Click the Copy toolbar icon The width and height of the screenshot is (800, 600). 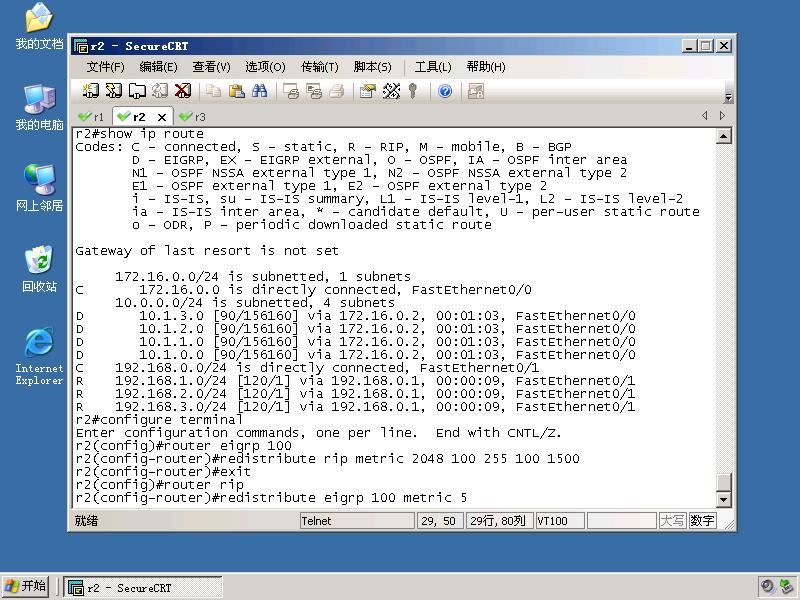[213, 91]
